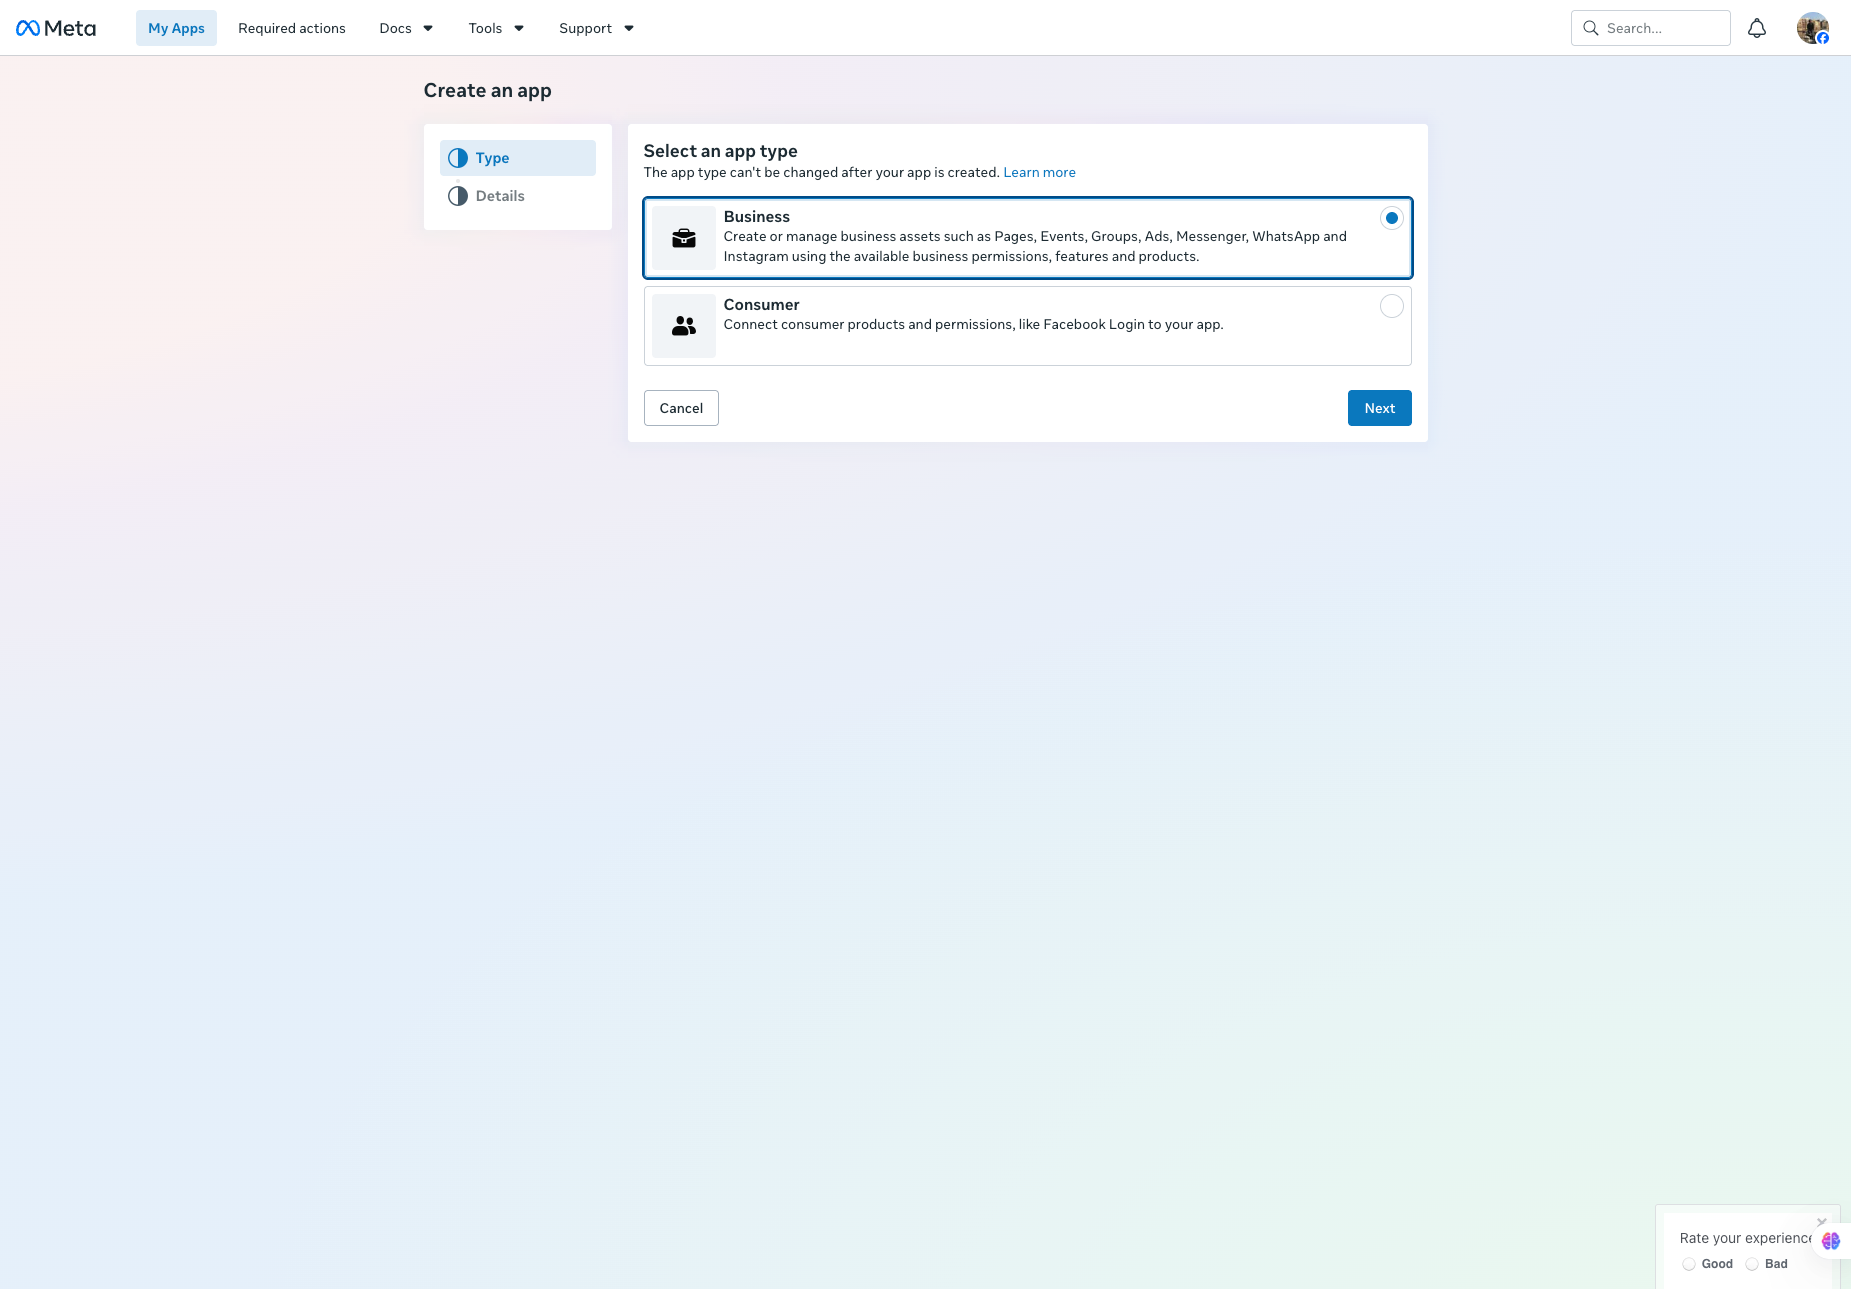Screen dimensions: 1851x1289
Task: Focus the Search input field
Action: pyautogui.click(x=1651, y=28)
